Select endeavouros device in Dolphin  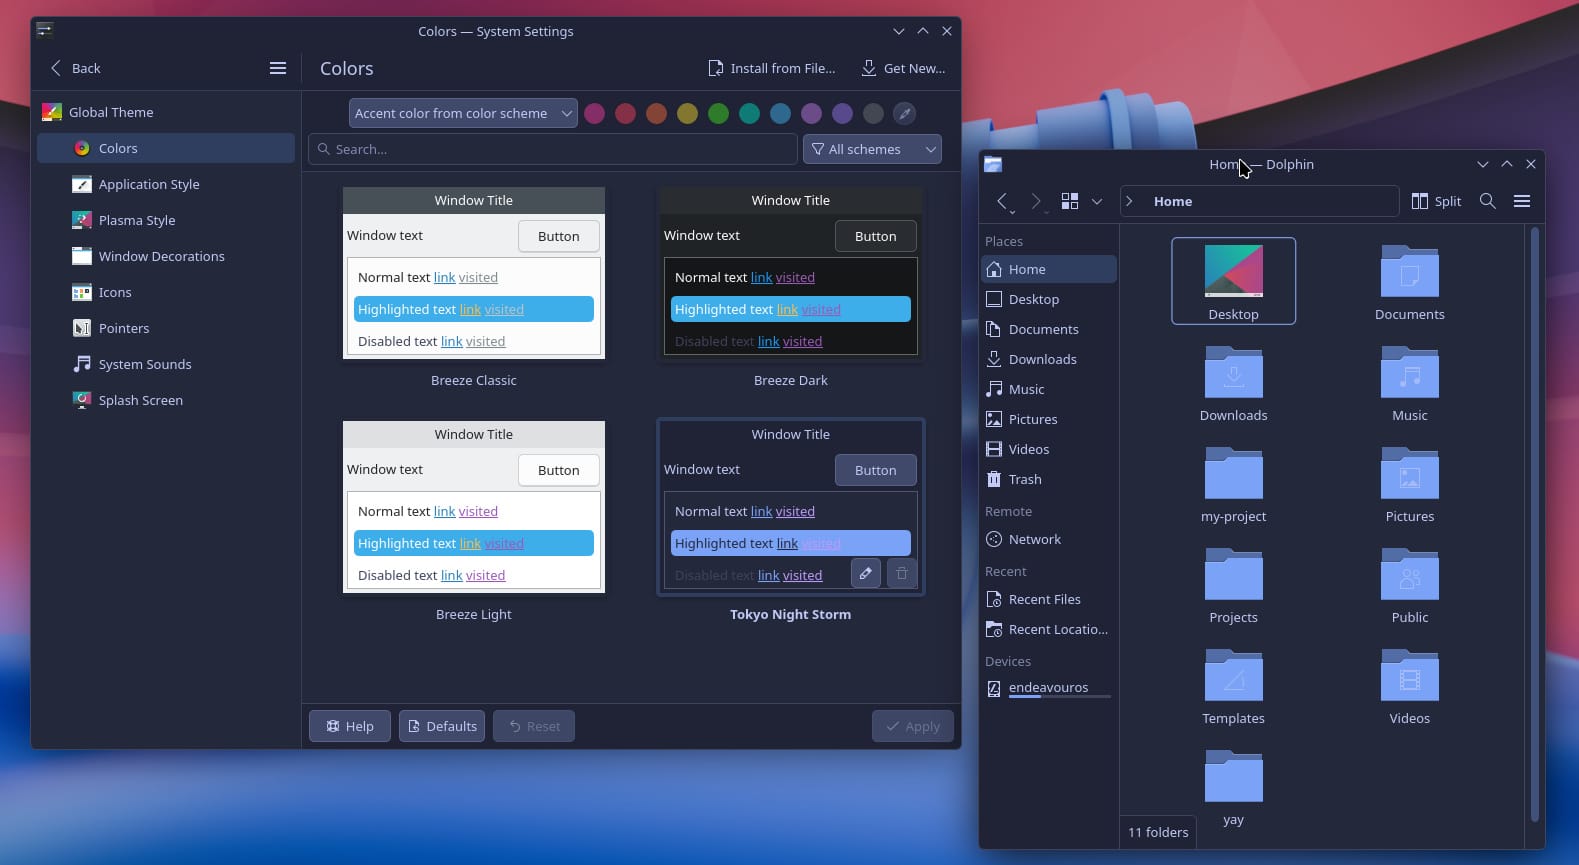(1048, 688)
